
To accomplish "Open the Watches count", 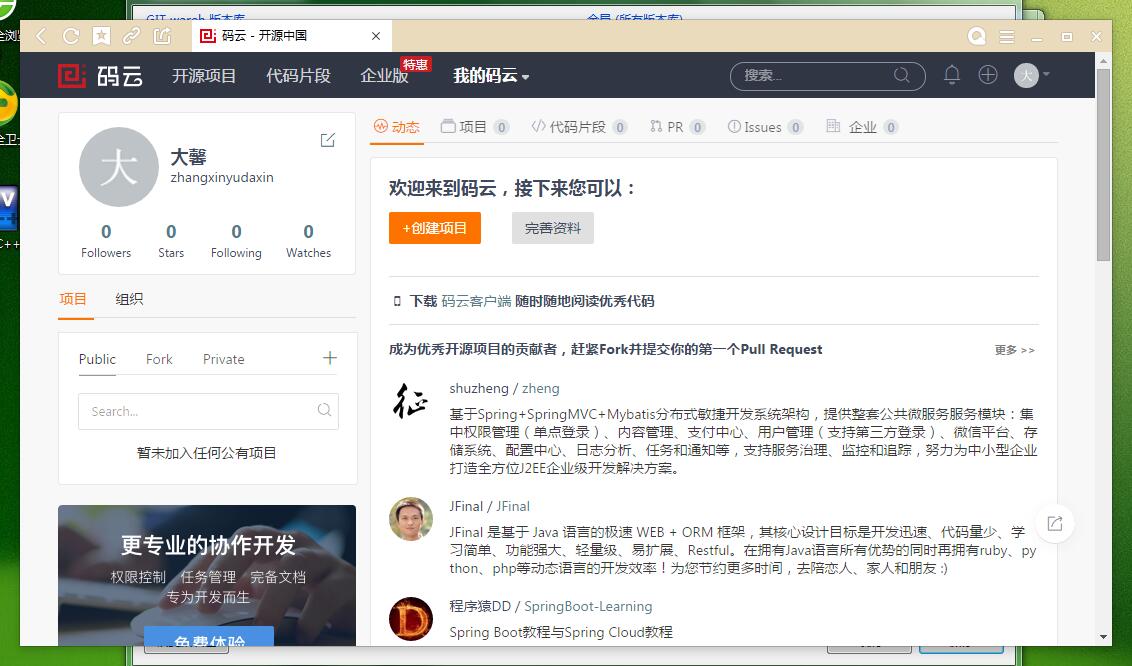I will [x=308, y=241].
